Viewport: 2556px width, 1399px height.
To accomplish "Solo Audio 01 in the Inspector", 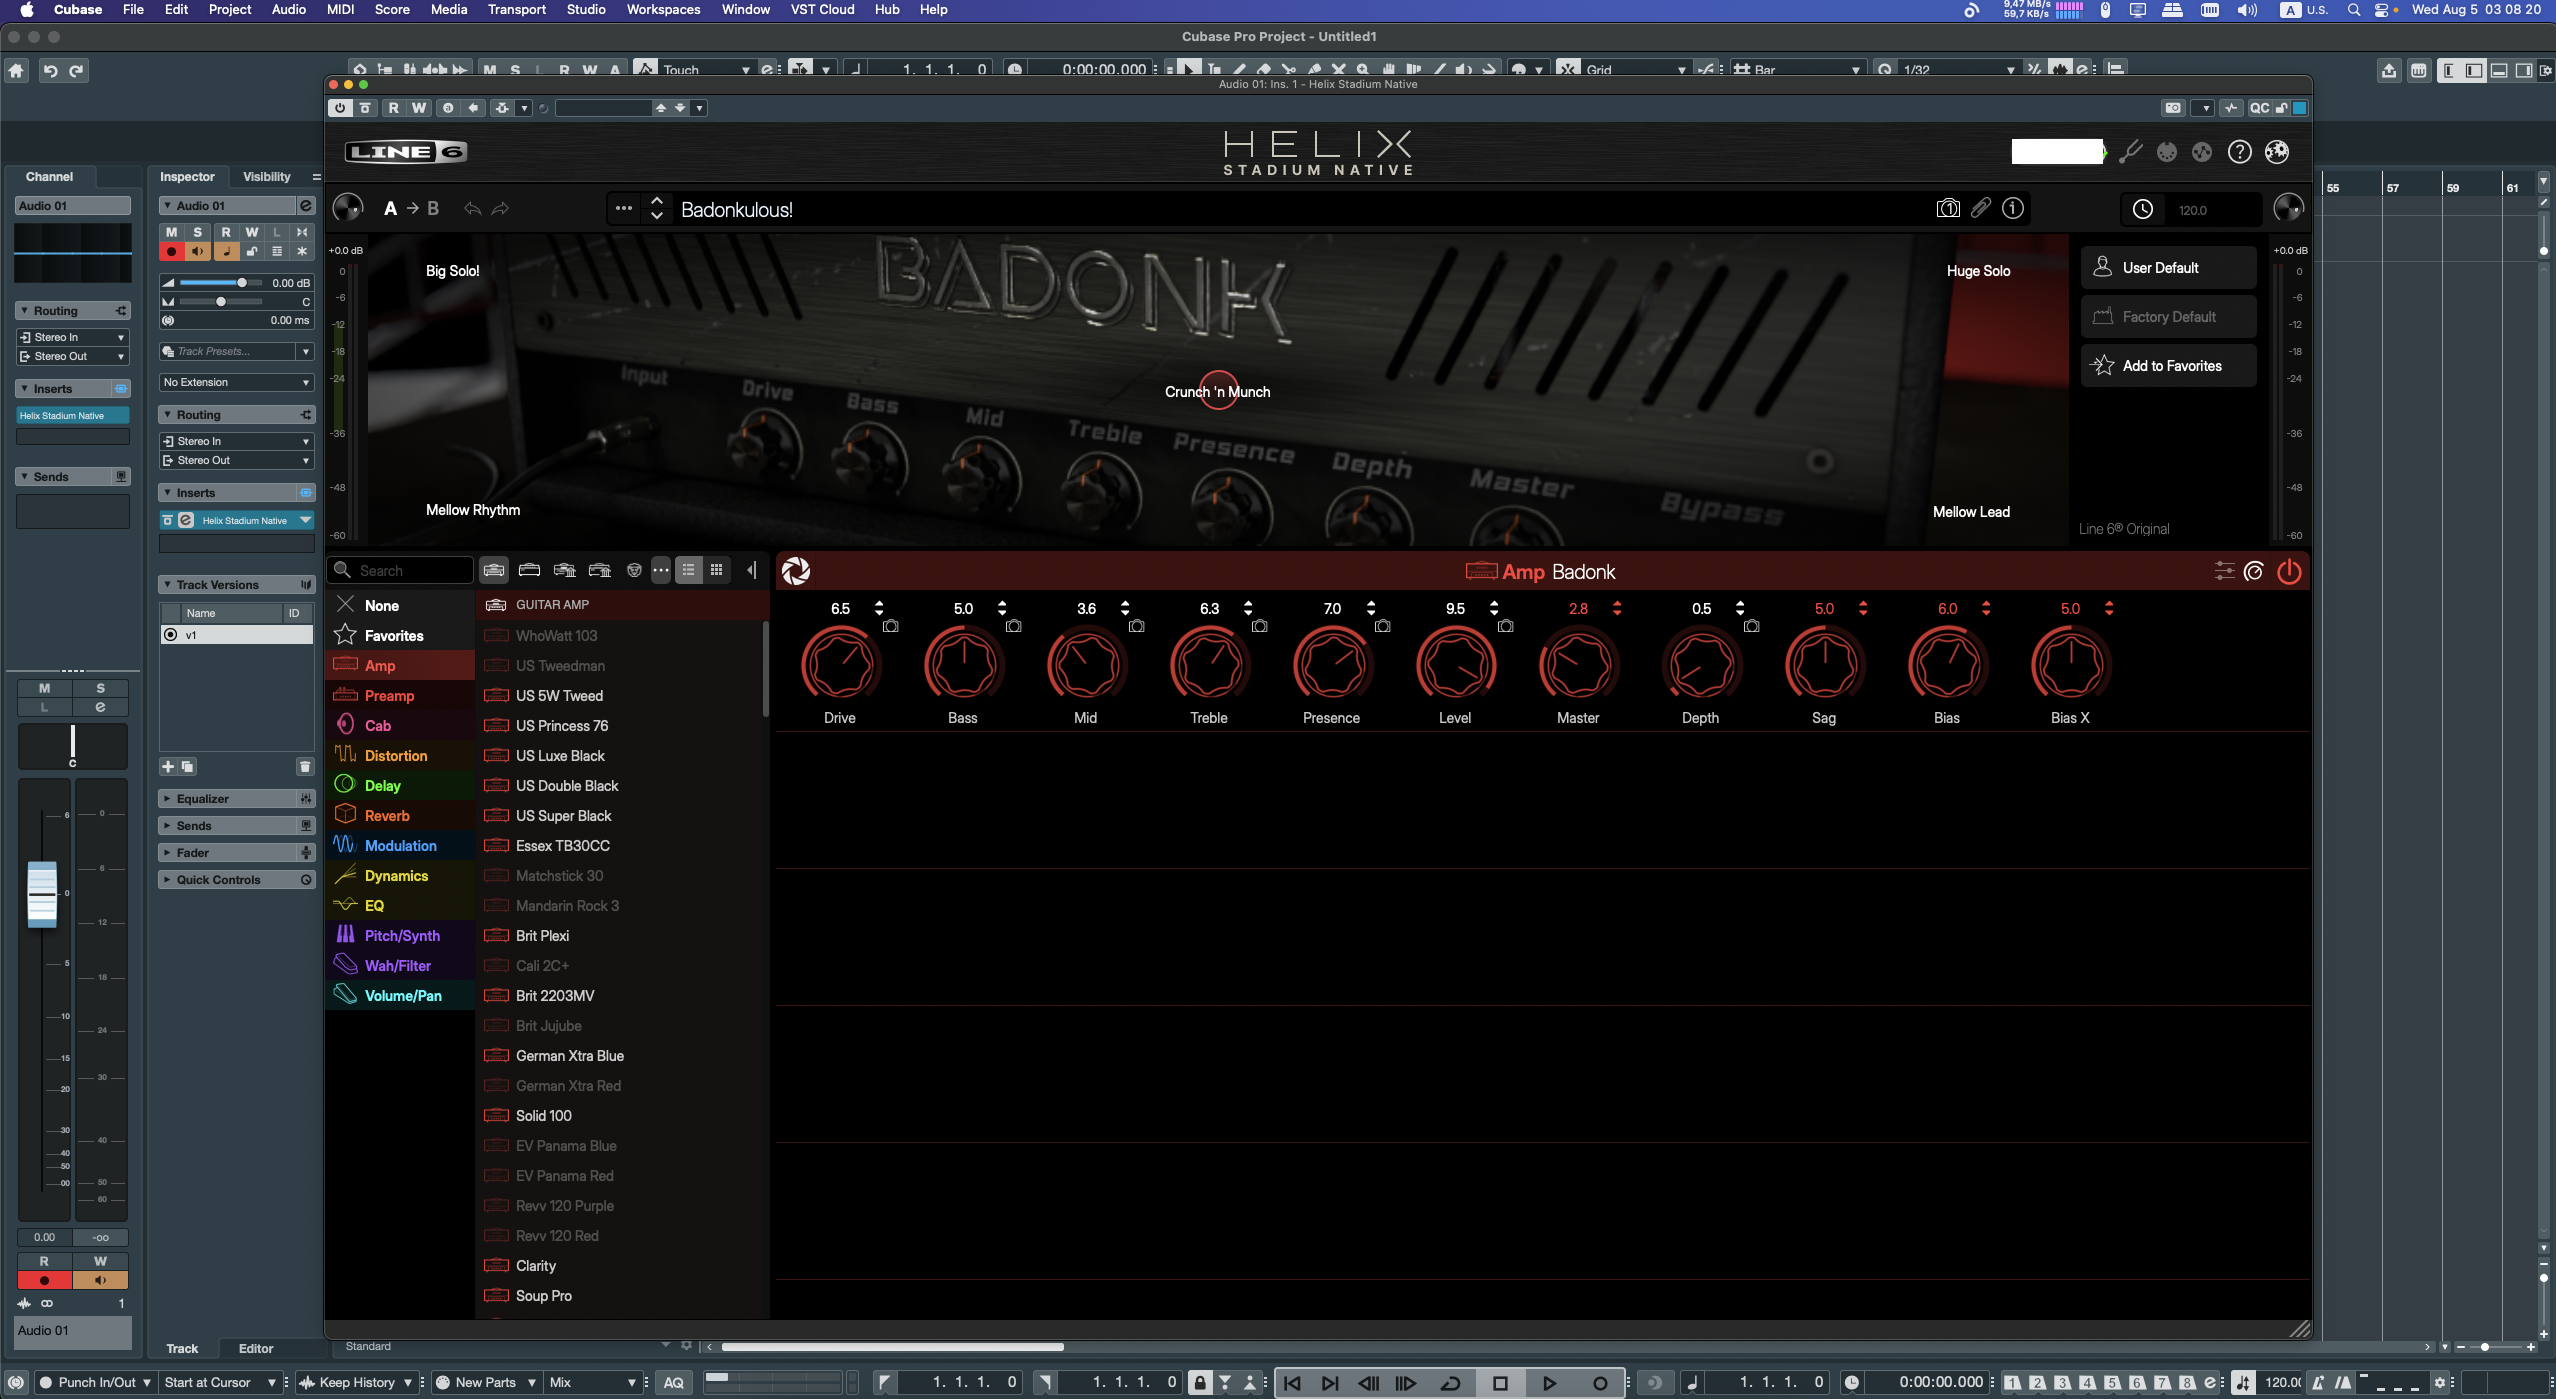I will pos(197,232).
